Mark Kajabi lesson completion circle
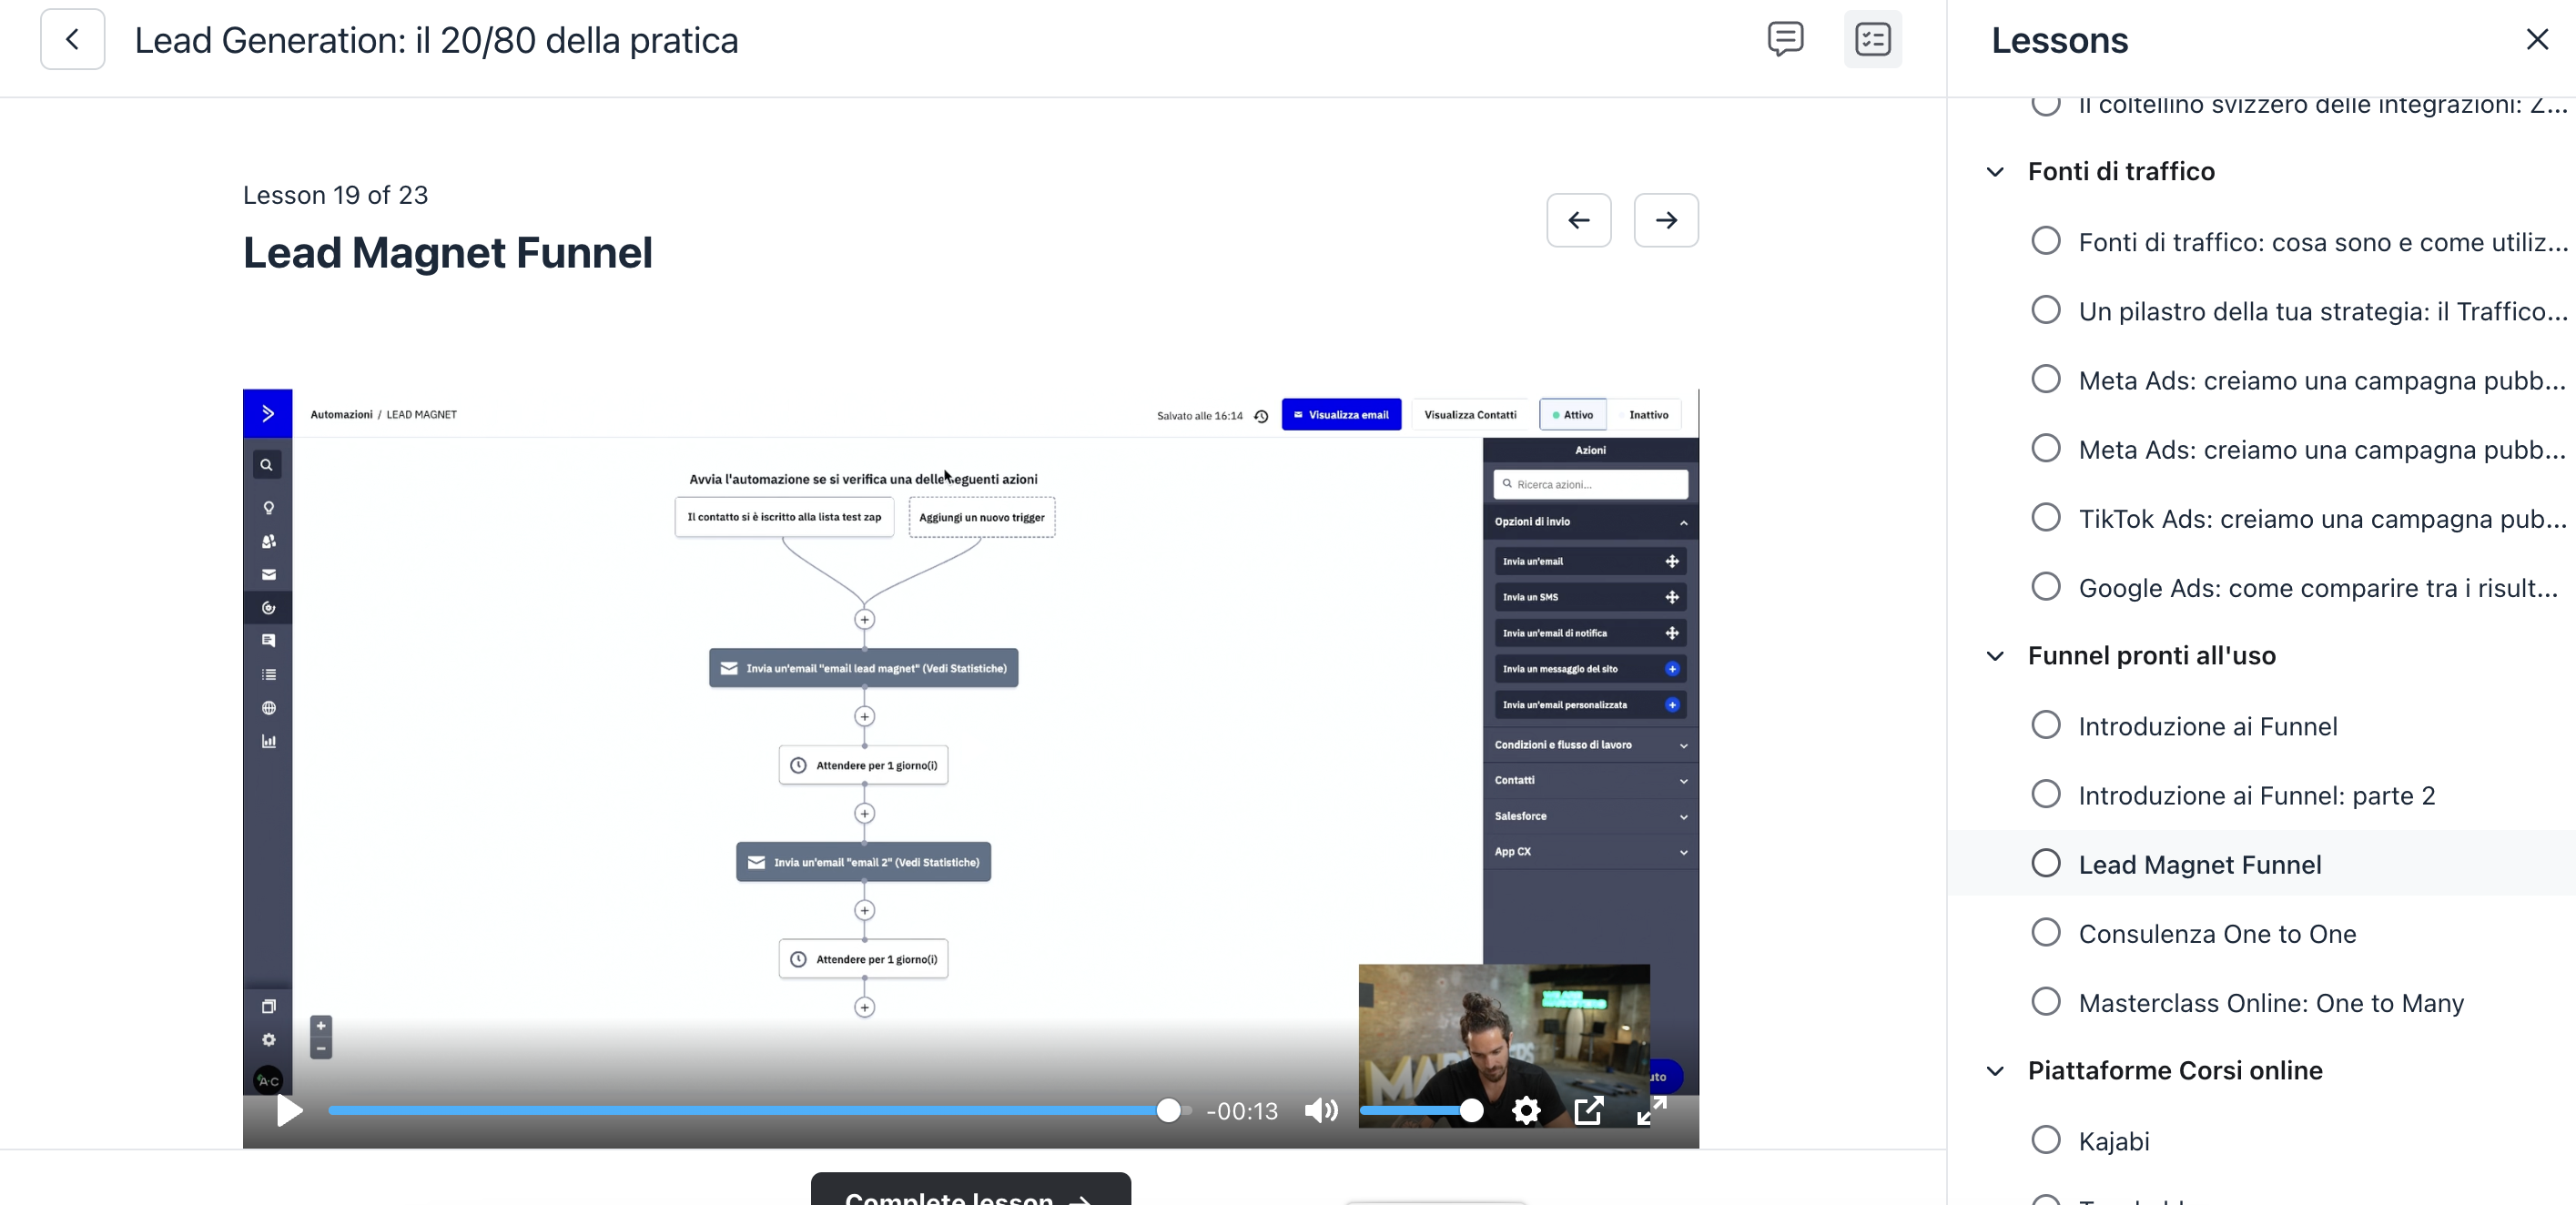2576x1205 pixels. 2045,1140
